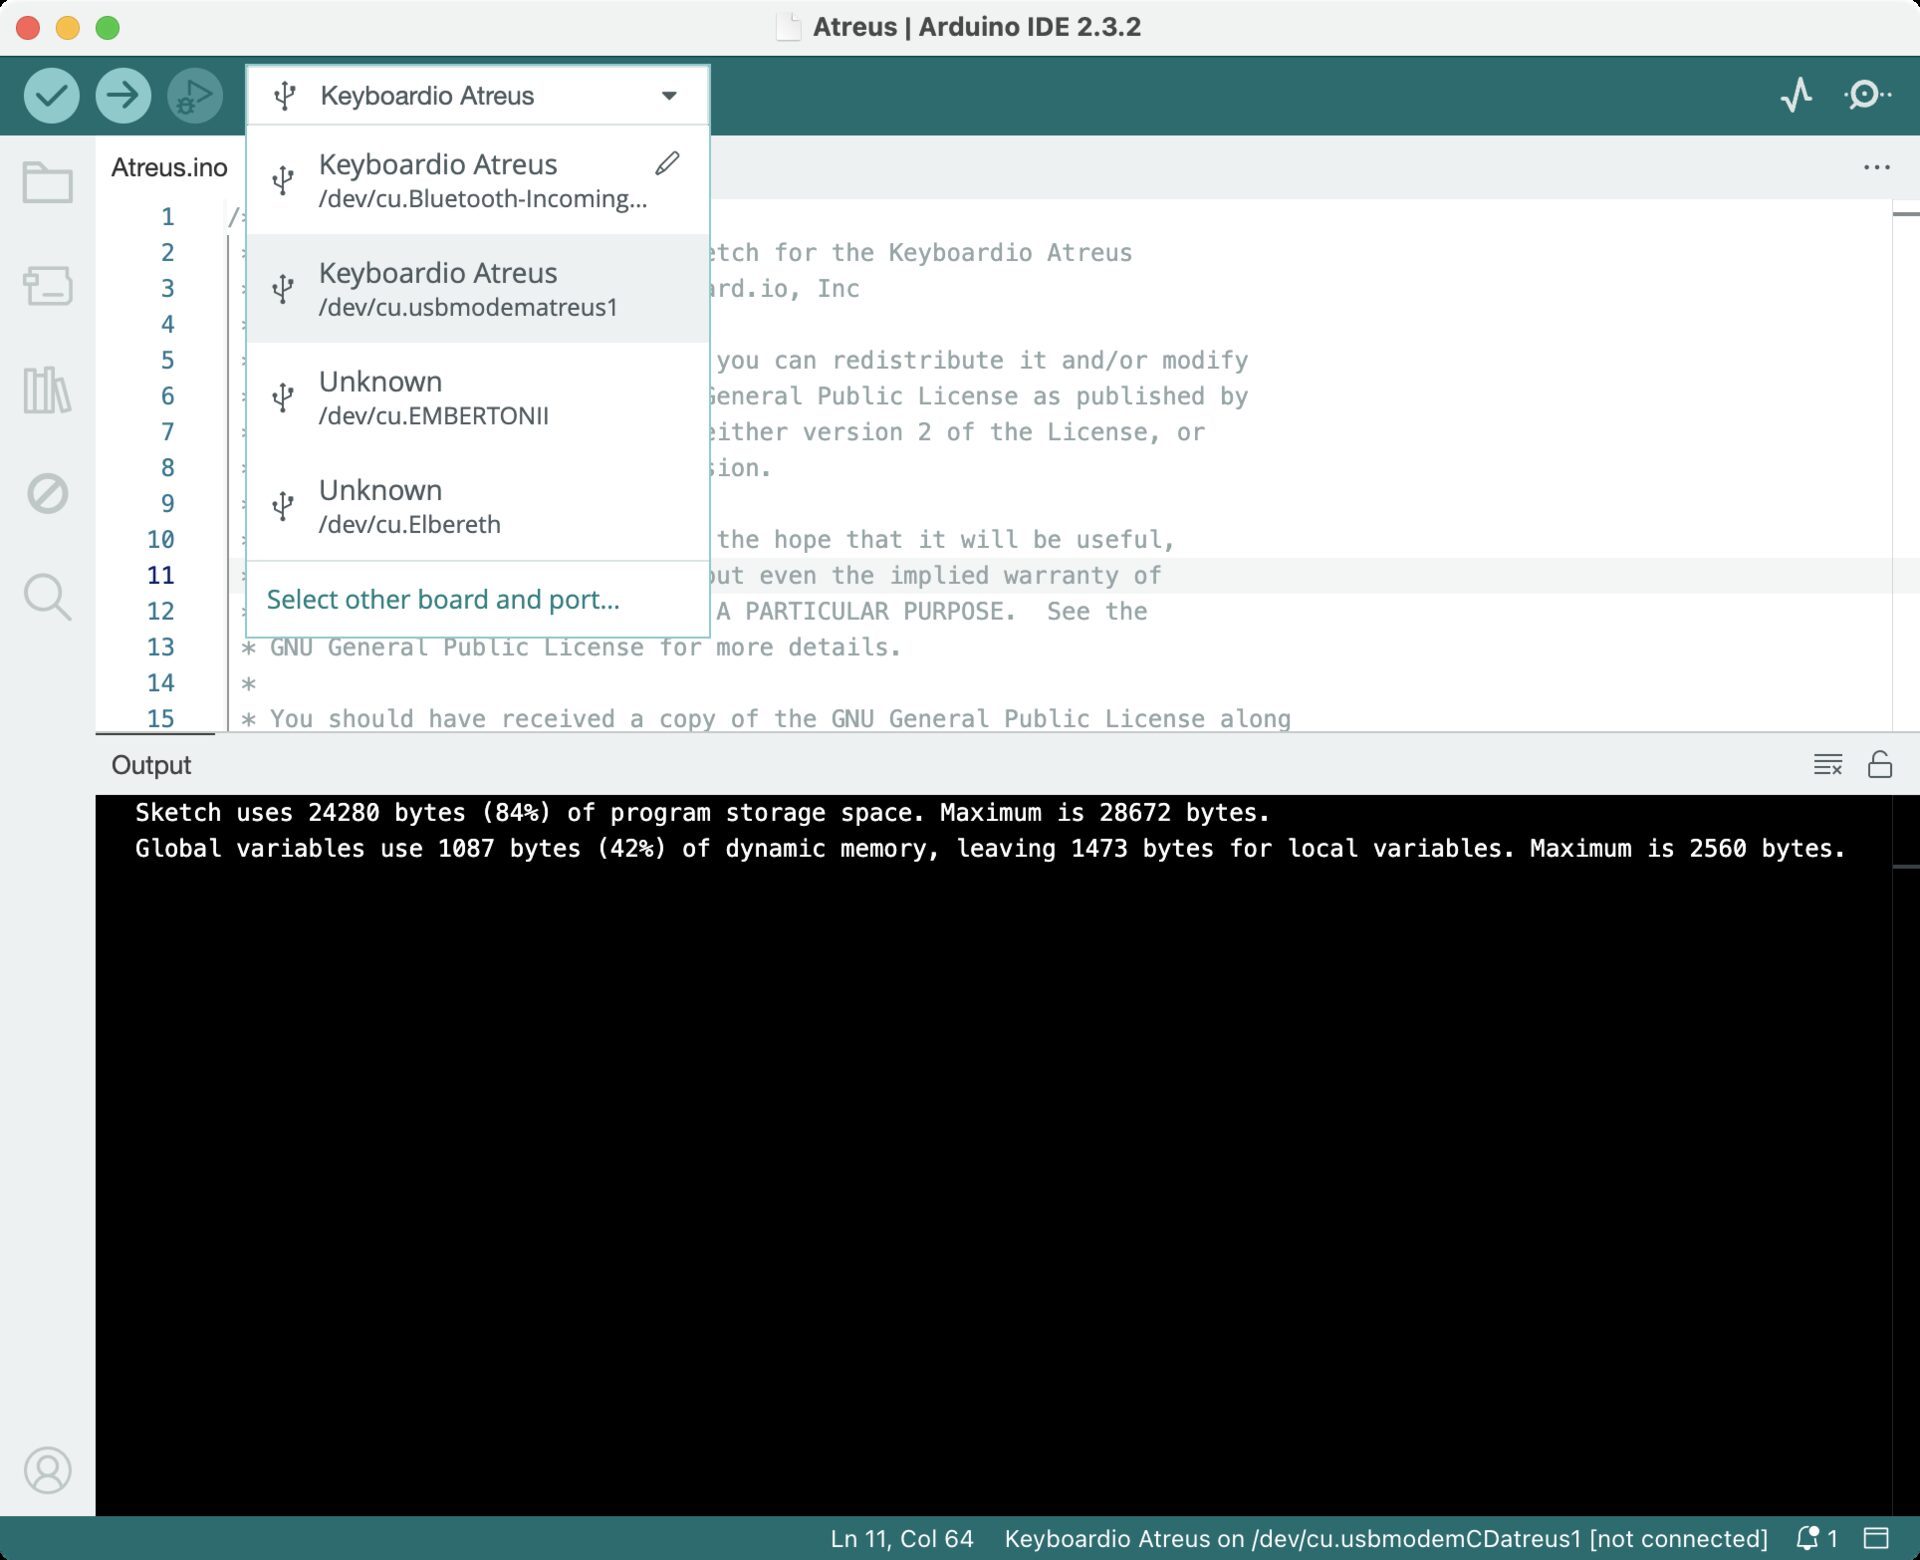
Task: Select Unknown board on /dev/cu.EMBERTONII
Action: click(x=478, y=398)
